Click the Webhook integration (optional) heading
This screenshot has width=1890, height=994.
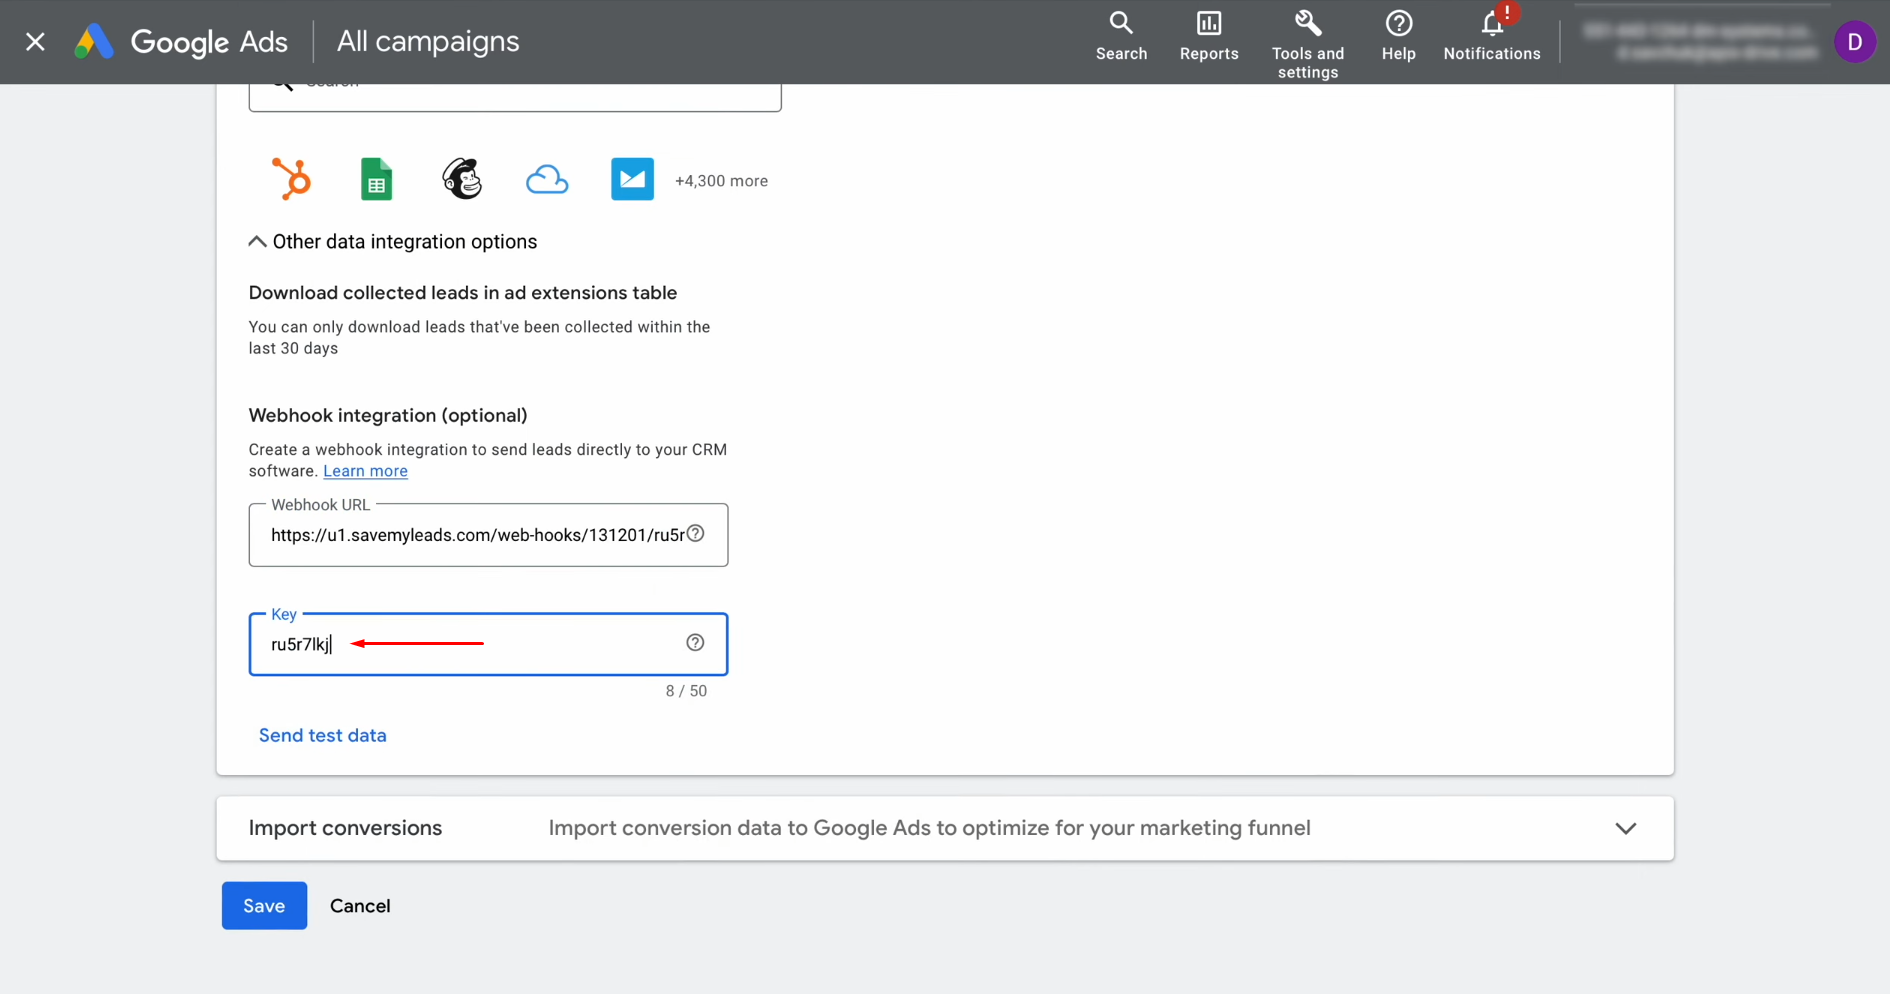point(388,415)
